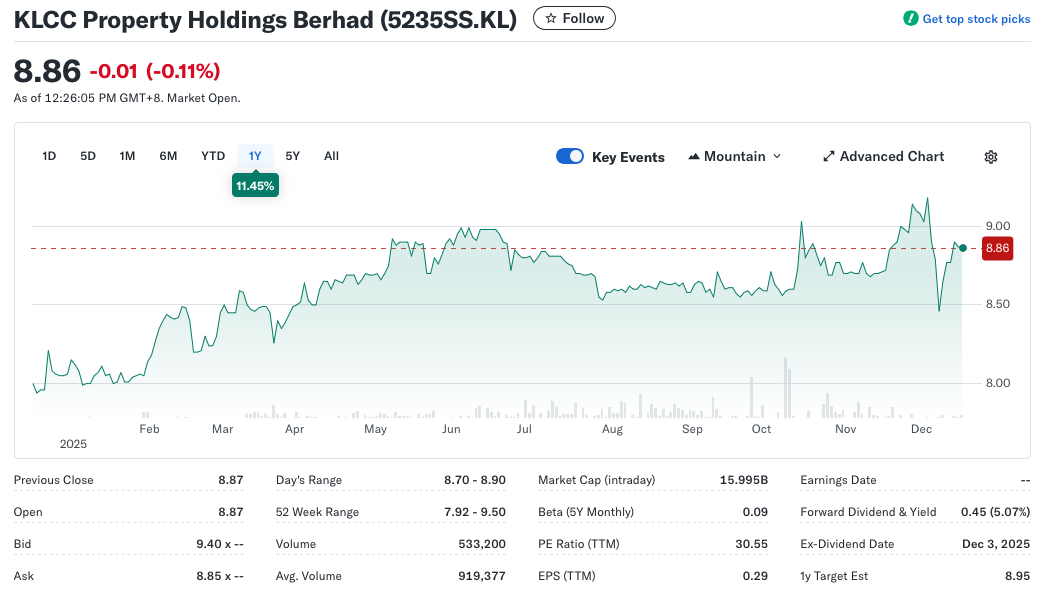Select the YTD time range
This screenshot has width=1041, height=602.
click(x=213, y=156)
